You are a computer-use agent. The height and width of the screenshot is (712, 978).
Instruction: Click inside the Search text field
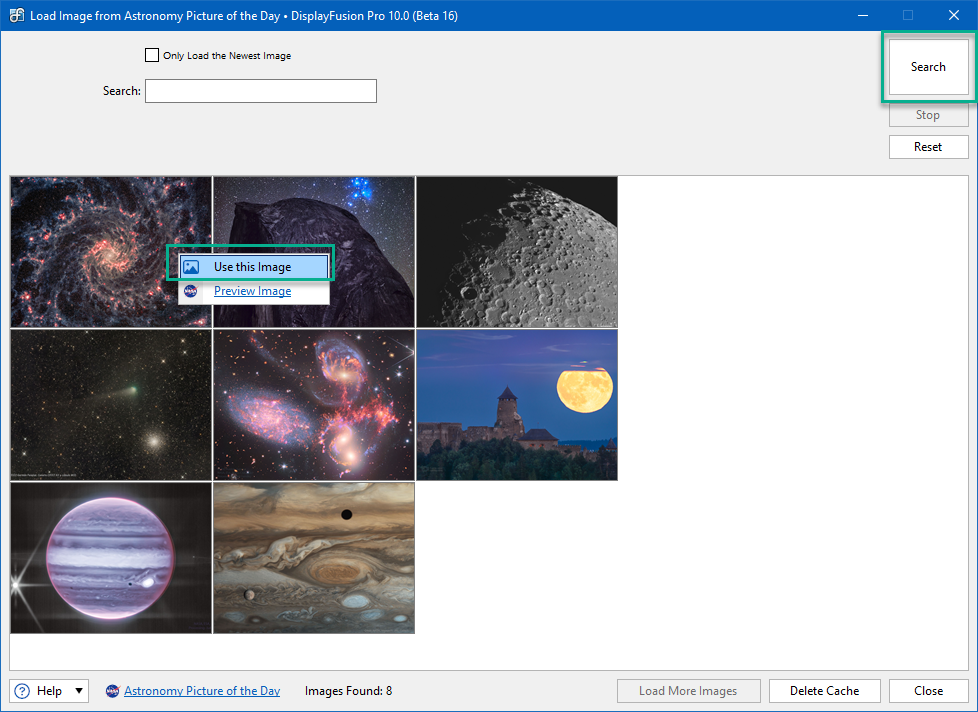click(x=260, y=91)
